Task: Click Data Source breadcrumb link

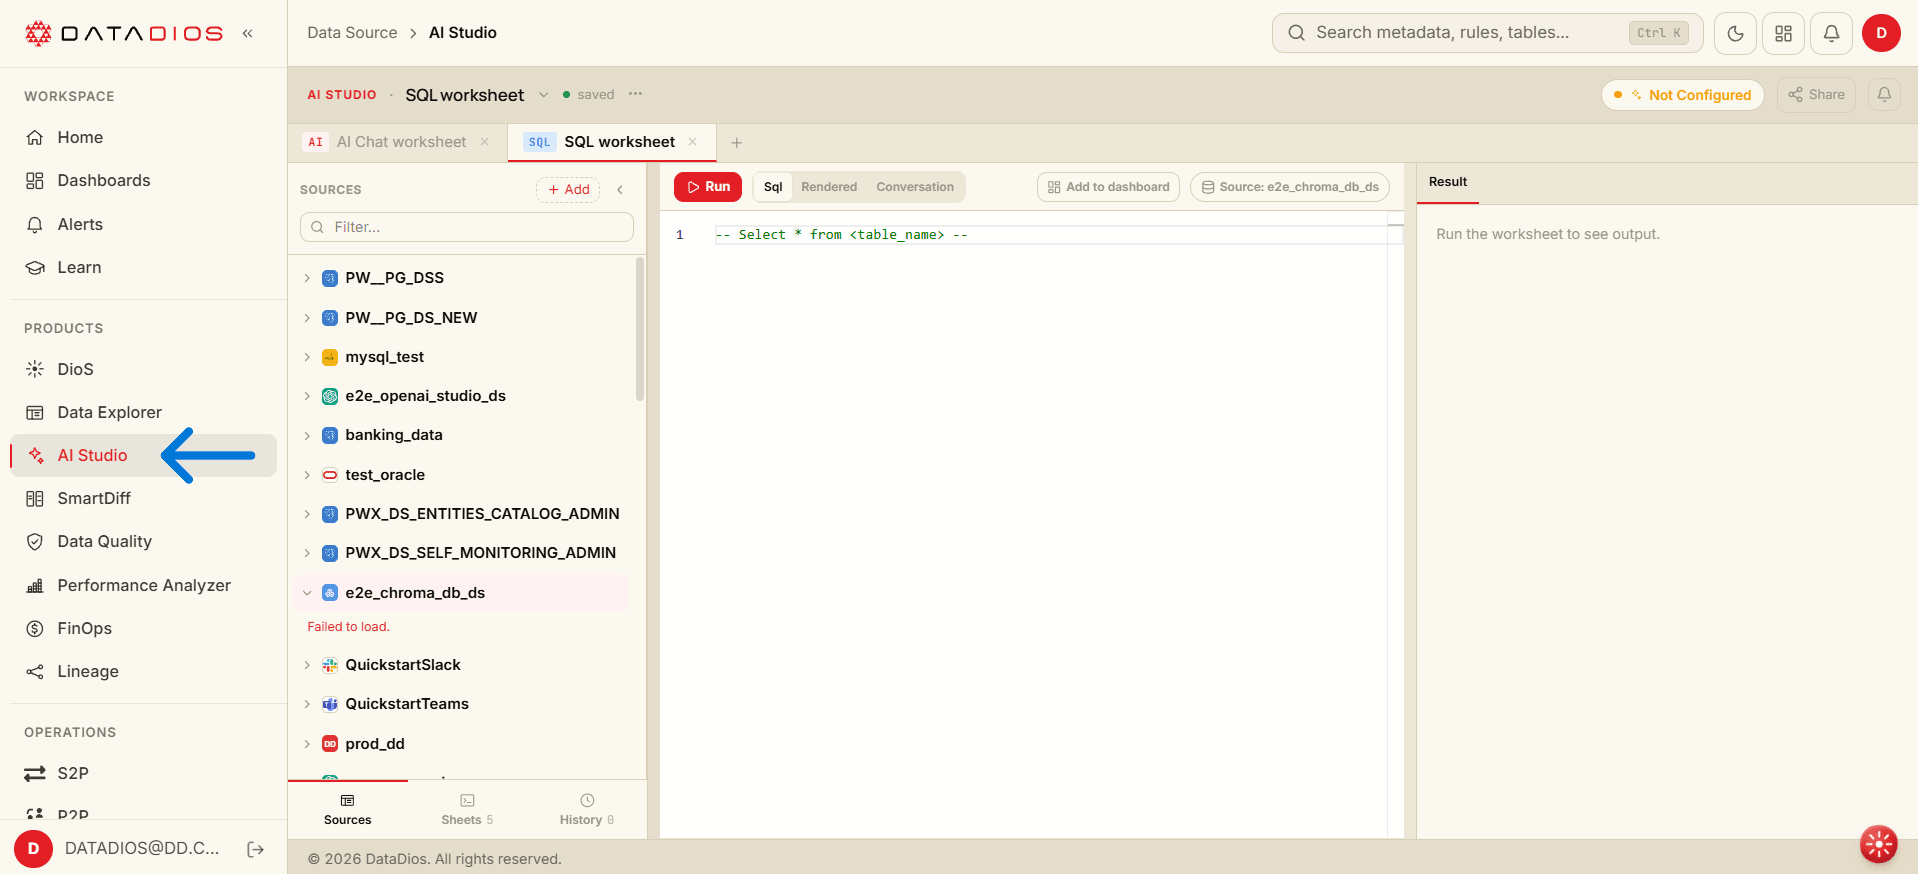Action: (x=352, y=33)
